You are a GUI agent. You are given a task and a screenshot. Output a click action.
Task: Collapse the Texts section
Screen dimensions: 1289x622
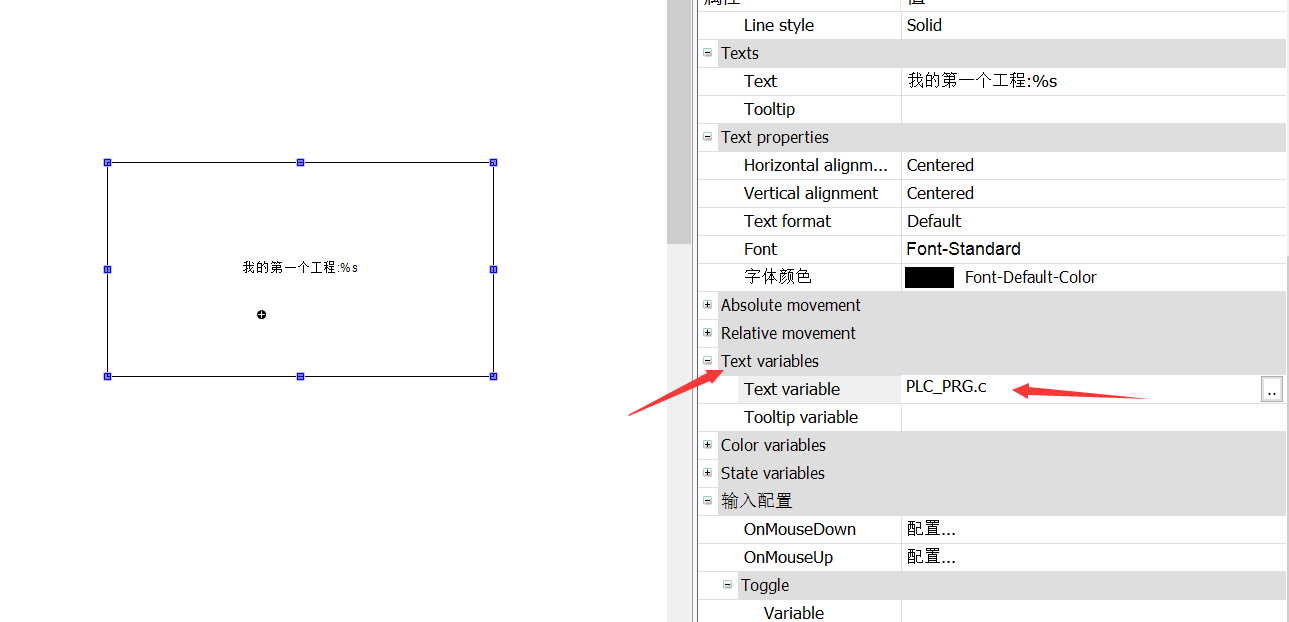pyautogui.click(x=708, y=53)
